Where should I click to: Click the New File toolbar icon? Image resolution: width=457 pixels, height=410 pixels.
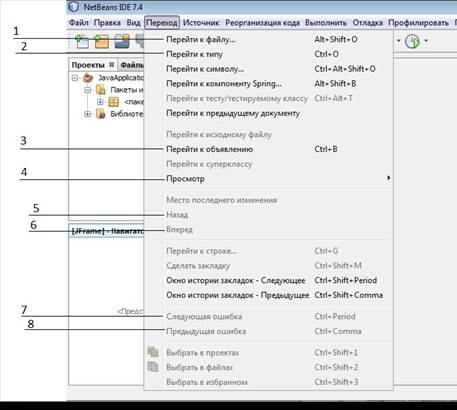click(82, 41)
